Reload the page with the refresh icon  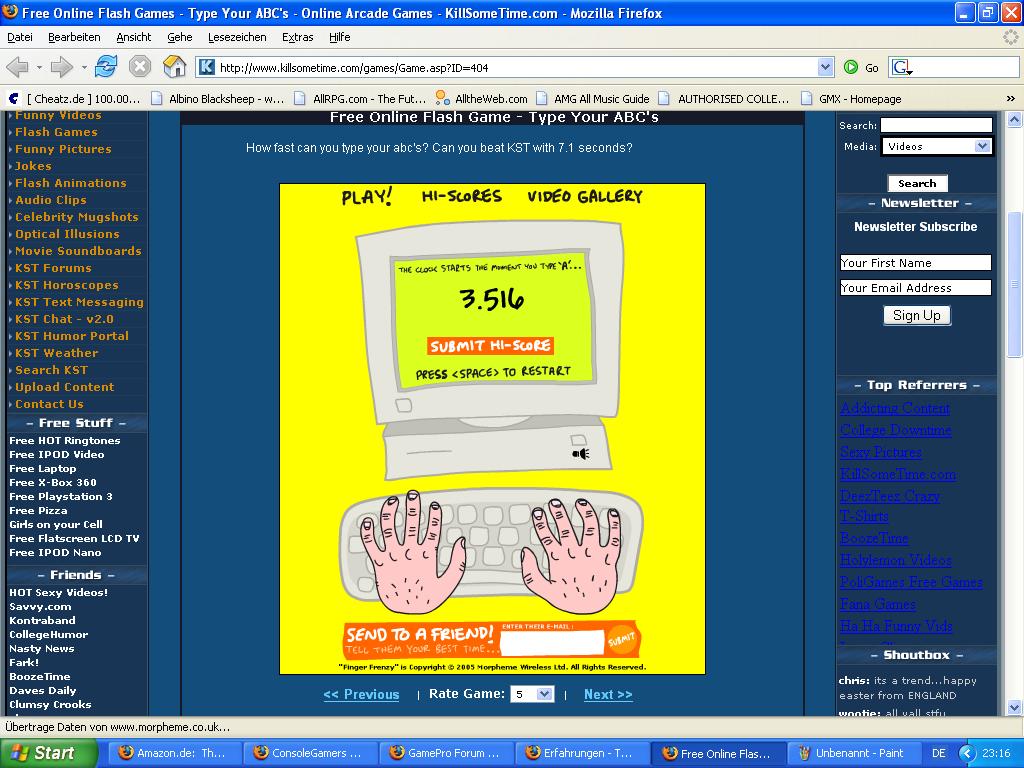pos(106,67)
